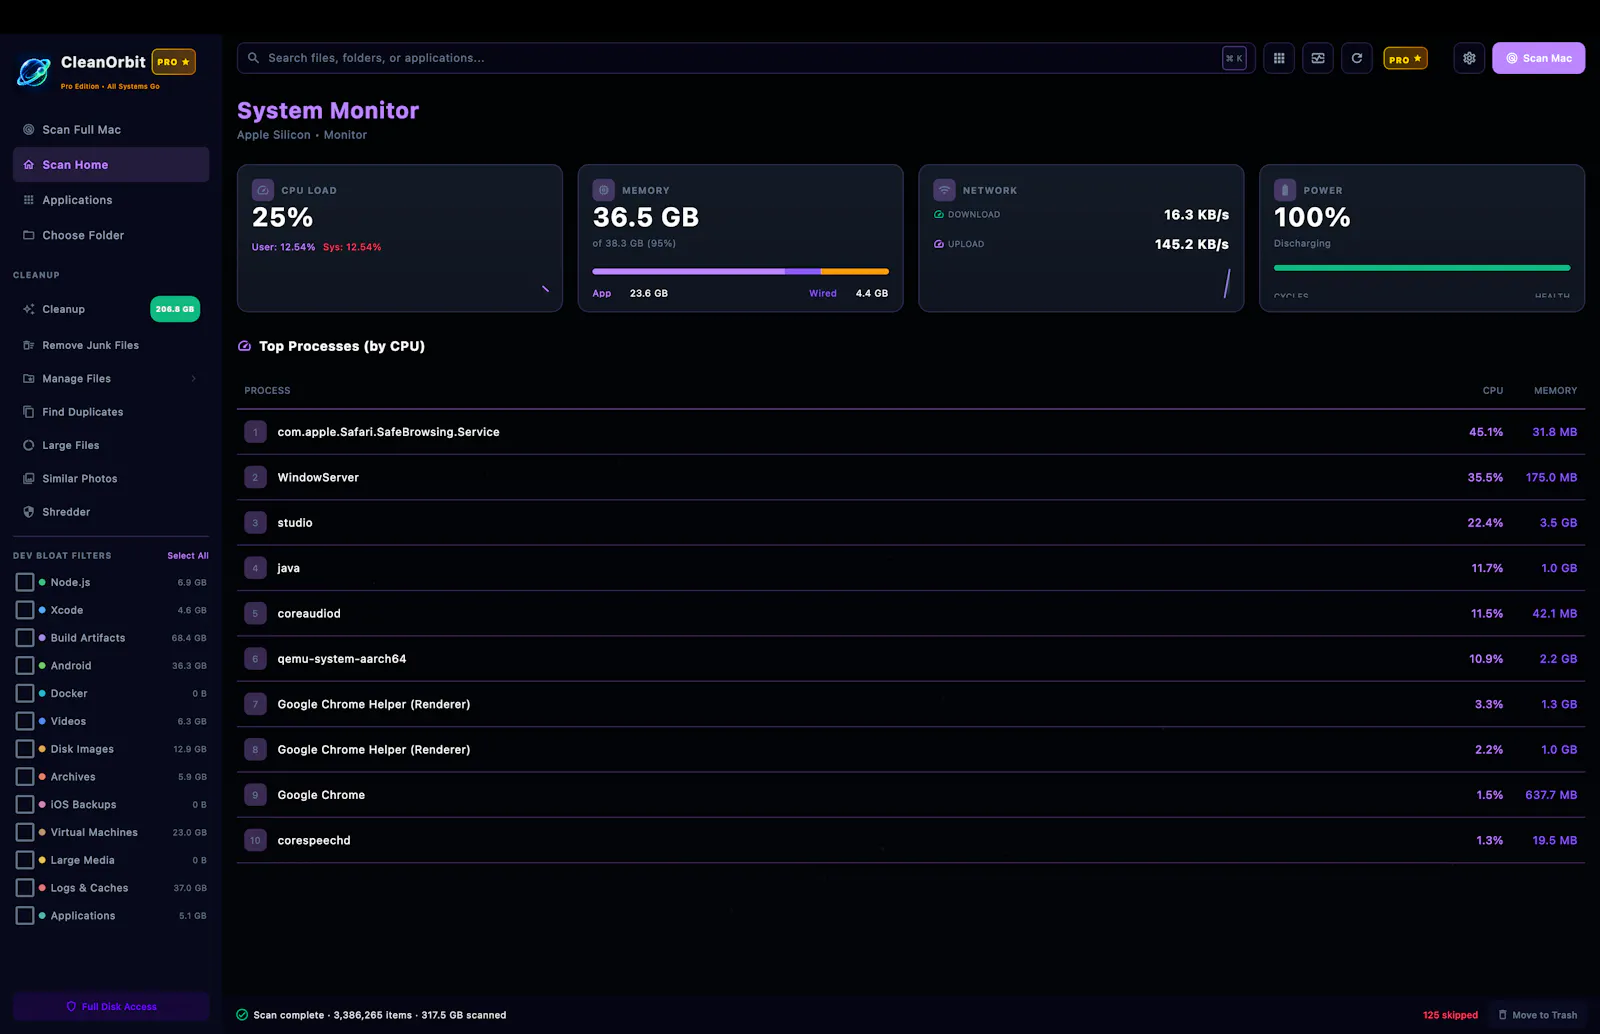The width and height of the screenshot is (1600, 1034).
Task: Click the Memory card chip icon
Action: click(x=603, y=190)
